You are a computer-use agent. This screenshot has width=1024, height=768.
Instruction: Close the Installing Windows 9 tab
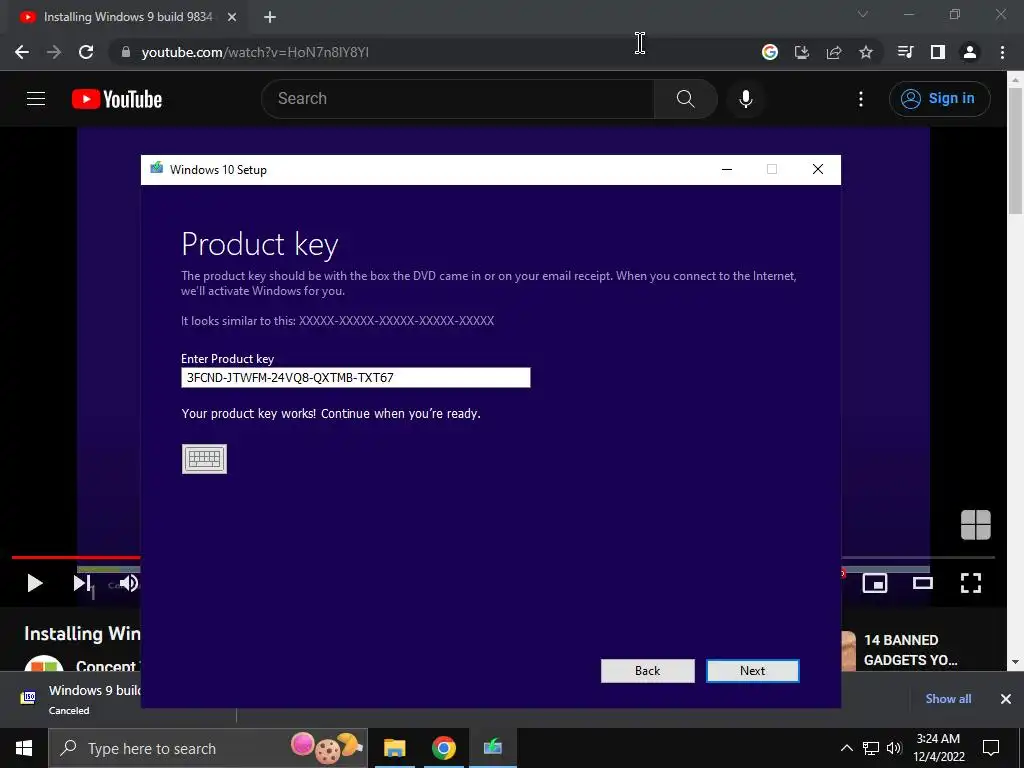[x=232, y=17]
